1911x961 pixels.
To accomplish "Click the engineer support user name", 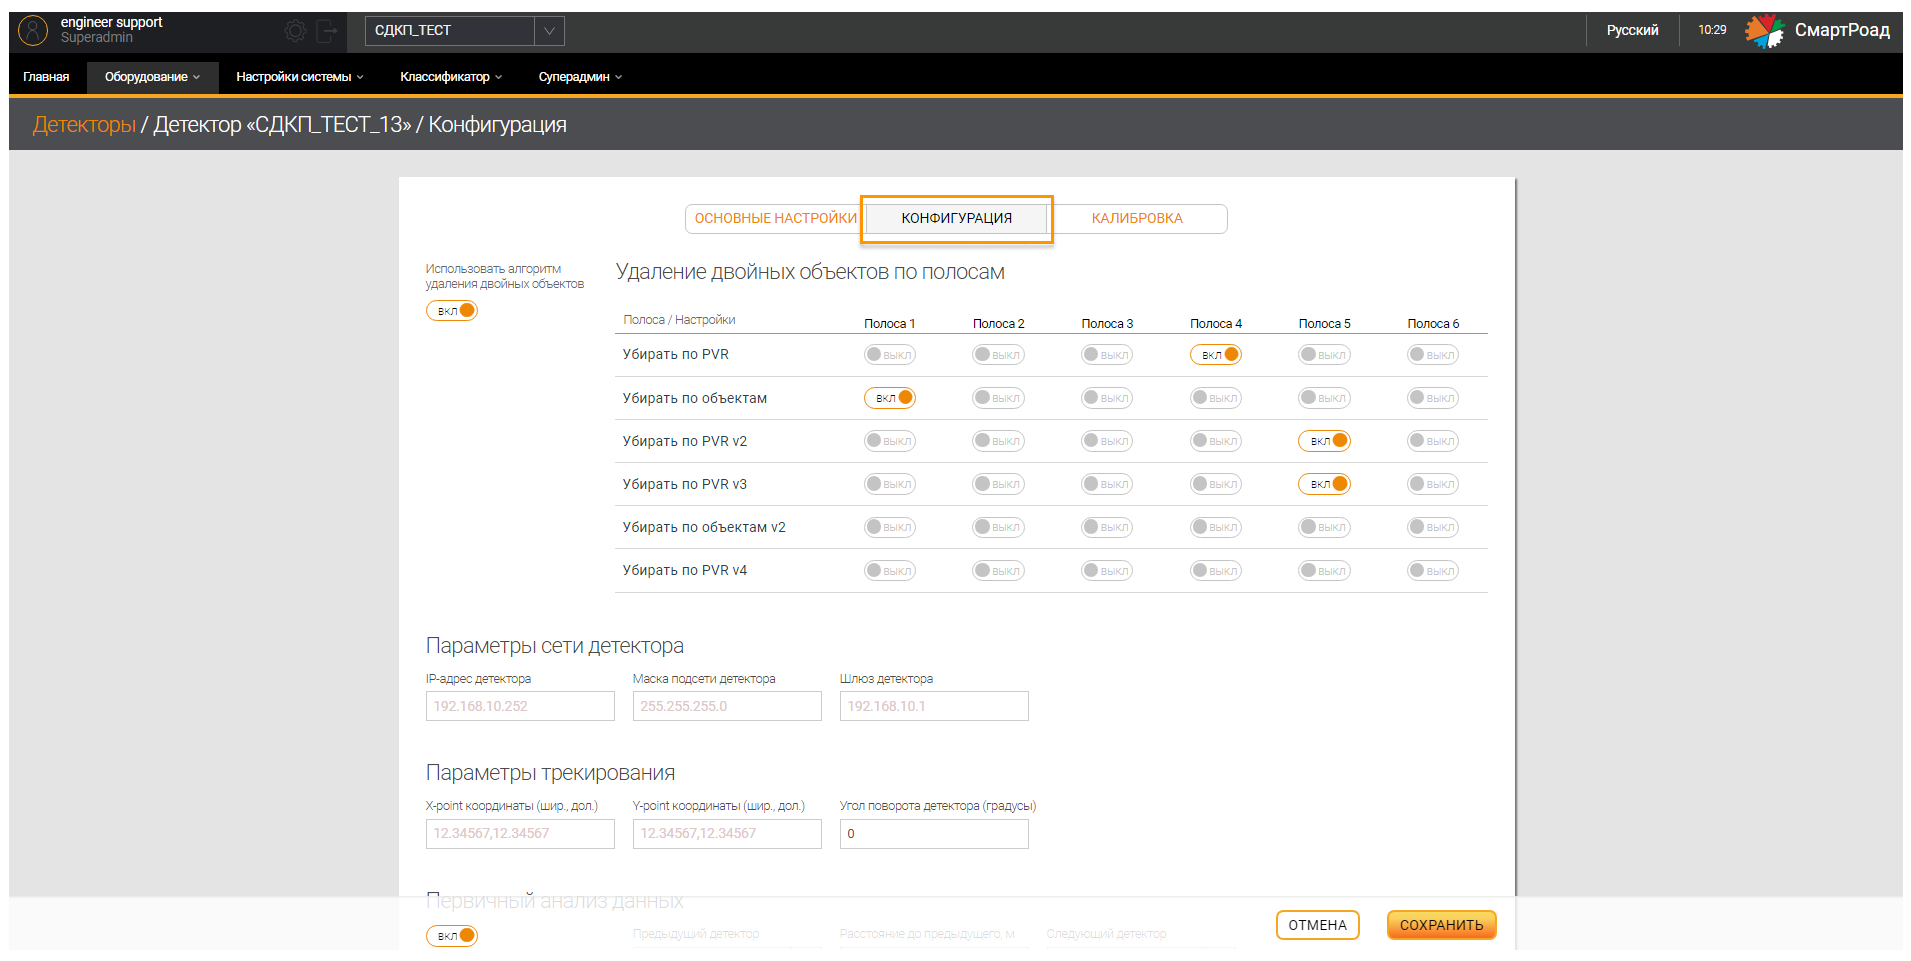I will pos(111,22).
